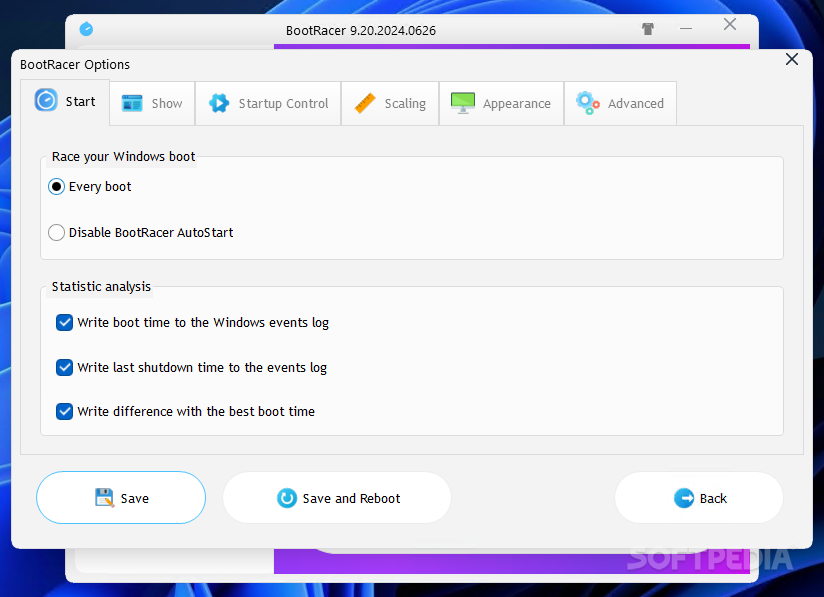Close the BootRacer Options dialog

click(x=792, y=59)
